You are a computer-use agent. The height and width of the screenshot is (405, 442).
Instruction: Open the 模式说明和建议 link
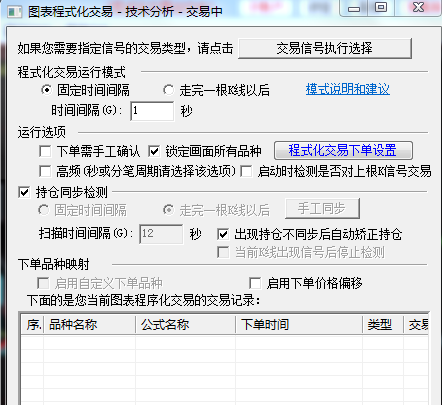click(348, 89)
